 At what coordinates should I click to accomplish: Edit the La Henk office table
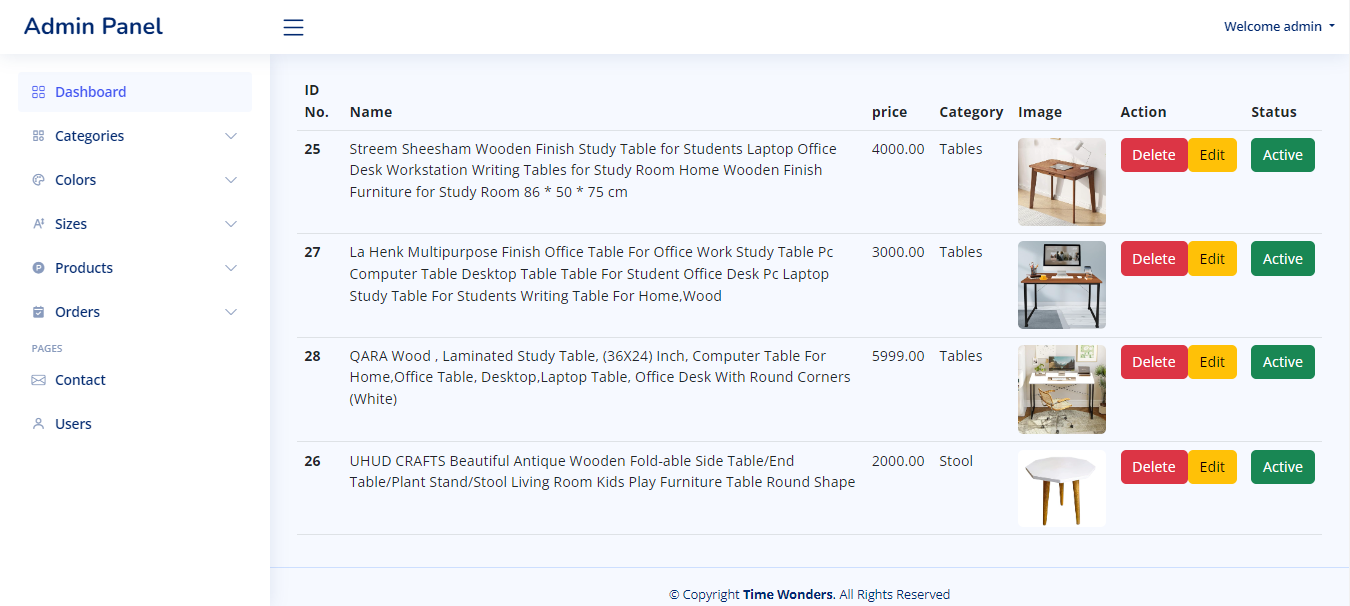coord(1212,259)
